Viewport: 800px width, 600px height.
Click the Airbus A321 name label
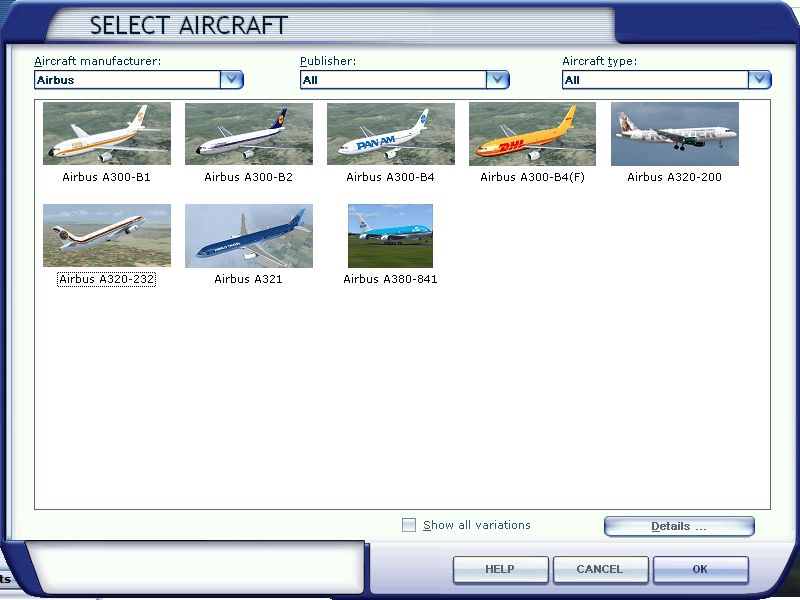click(x=249, y=280)
